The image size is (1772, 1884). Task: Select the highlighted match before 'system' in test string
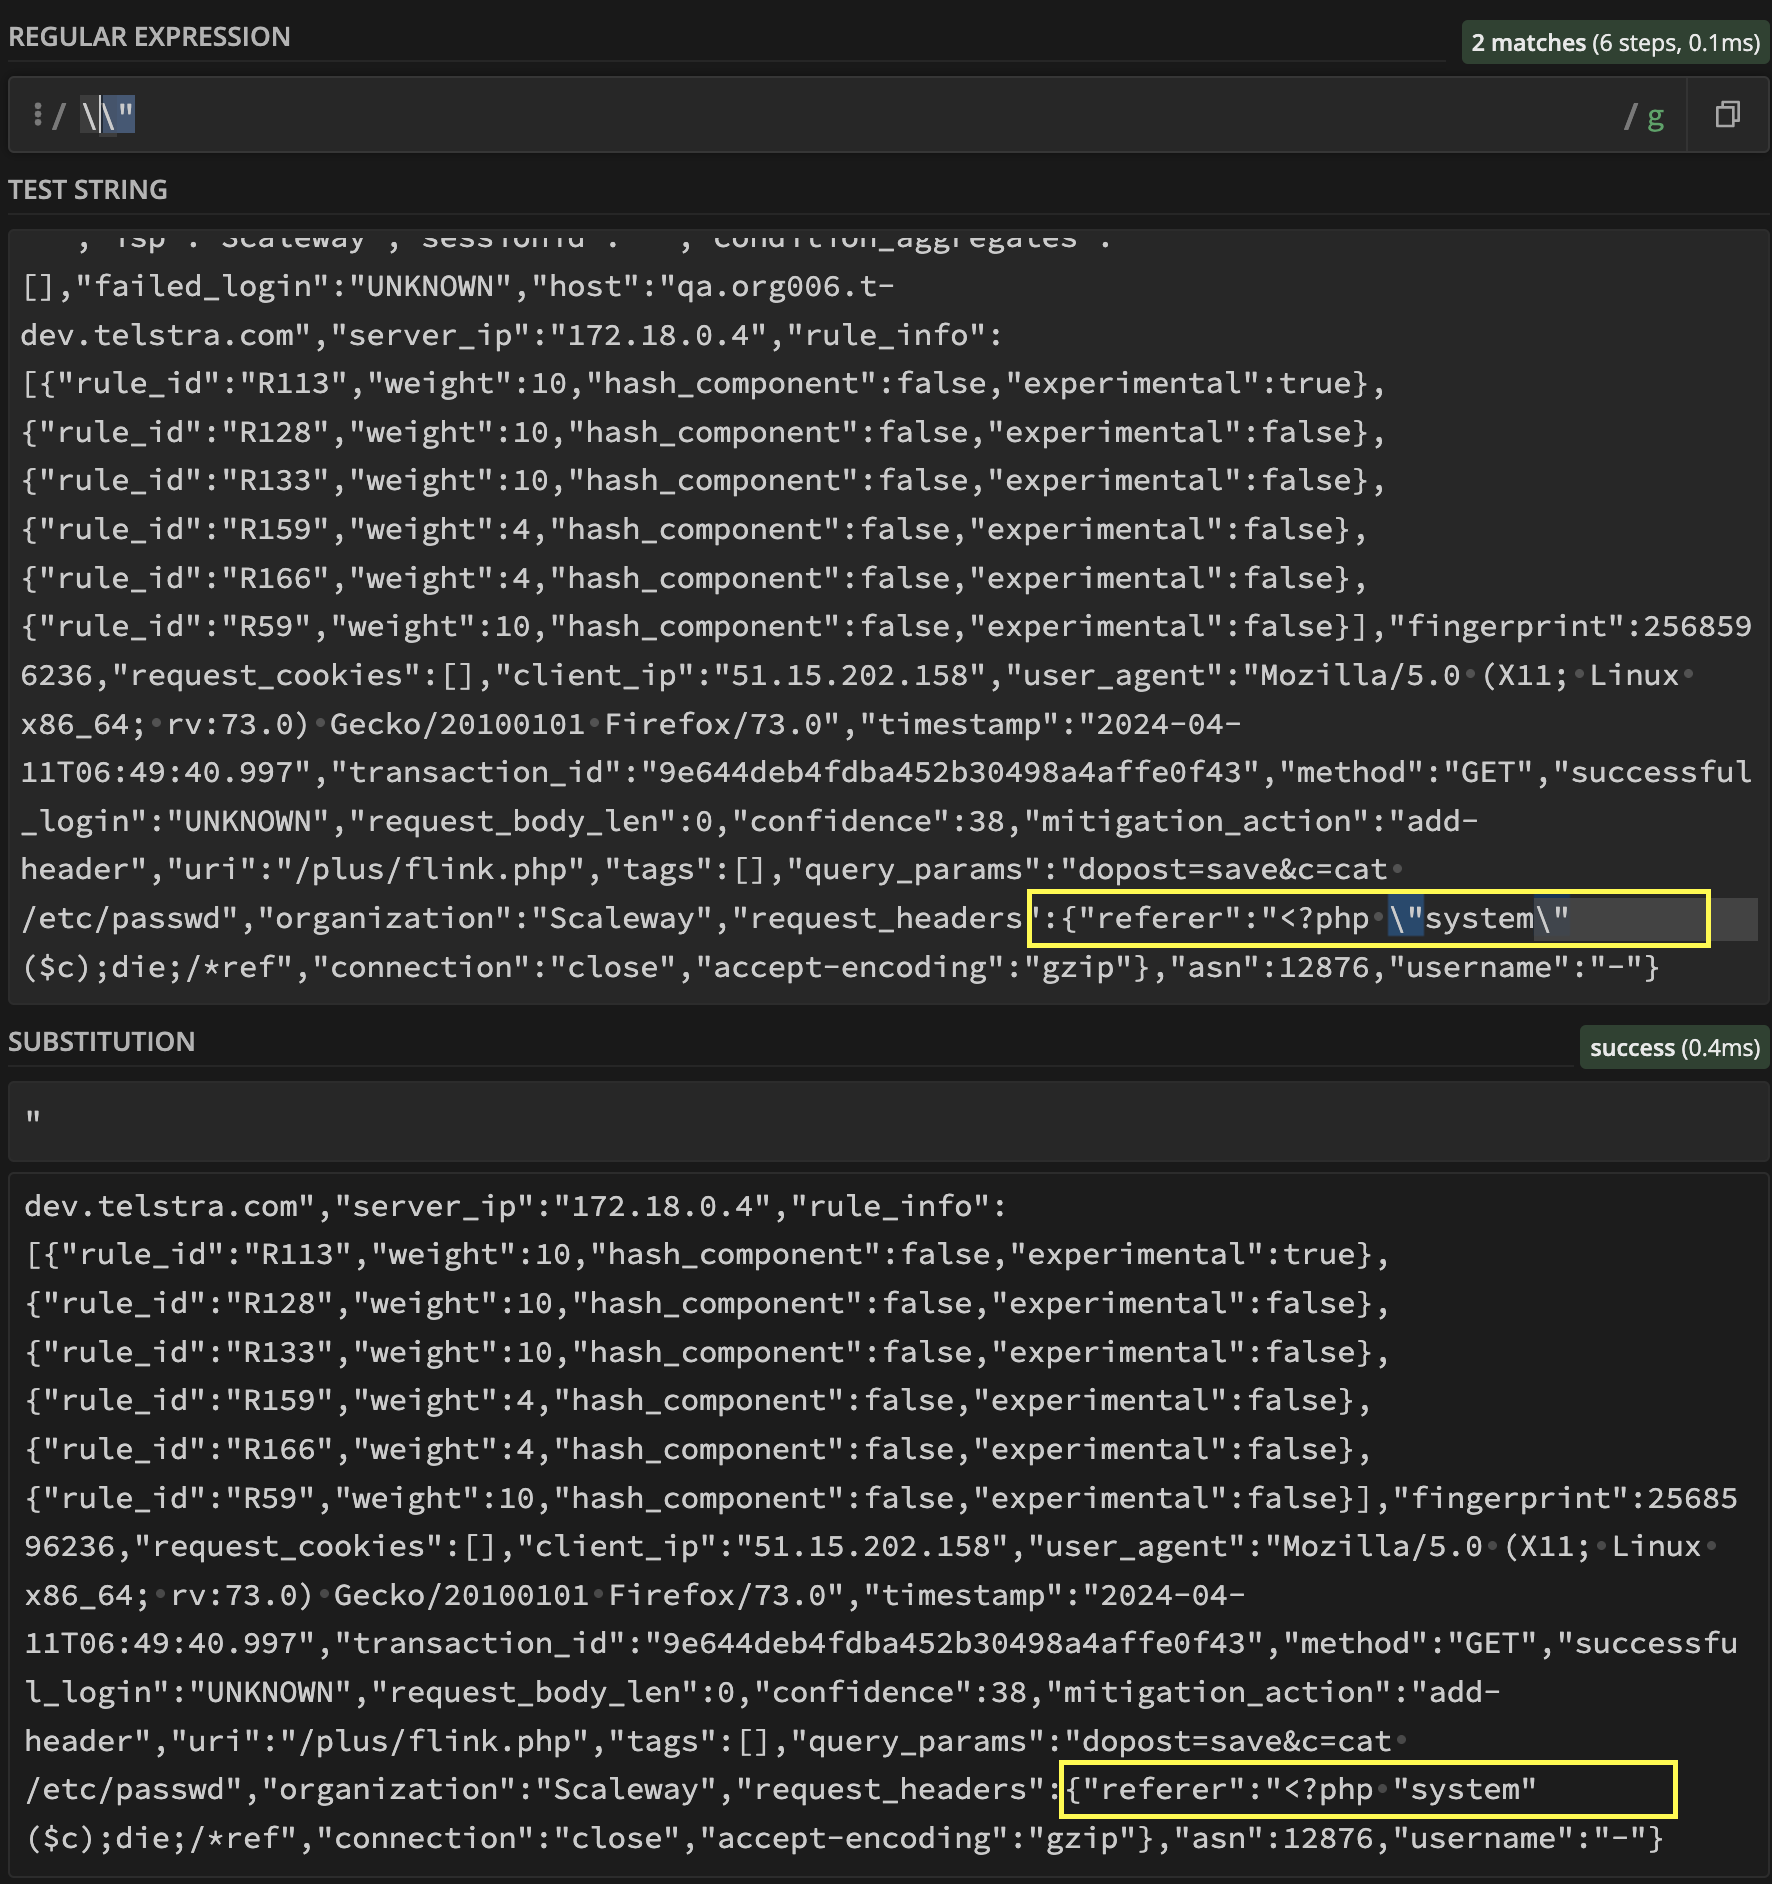(1405, 918)
